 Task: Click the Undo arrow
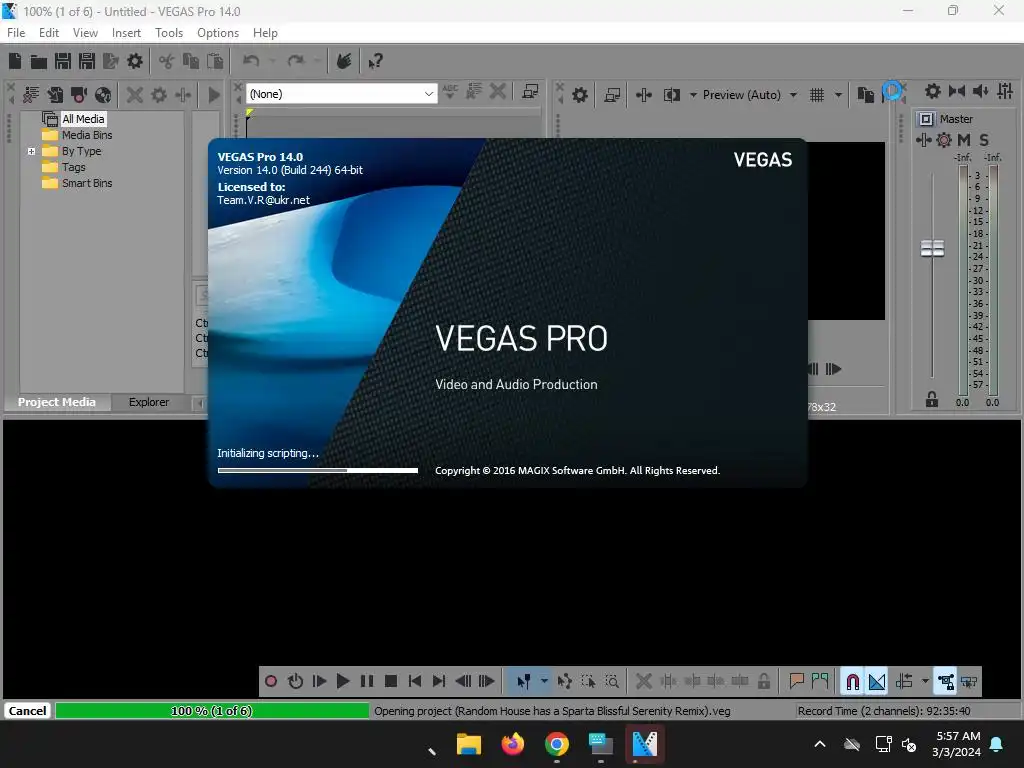251,61
